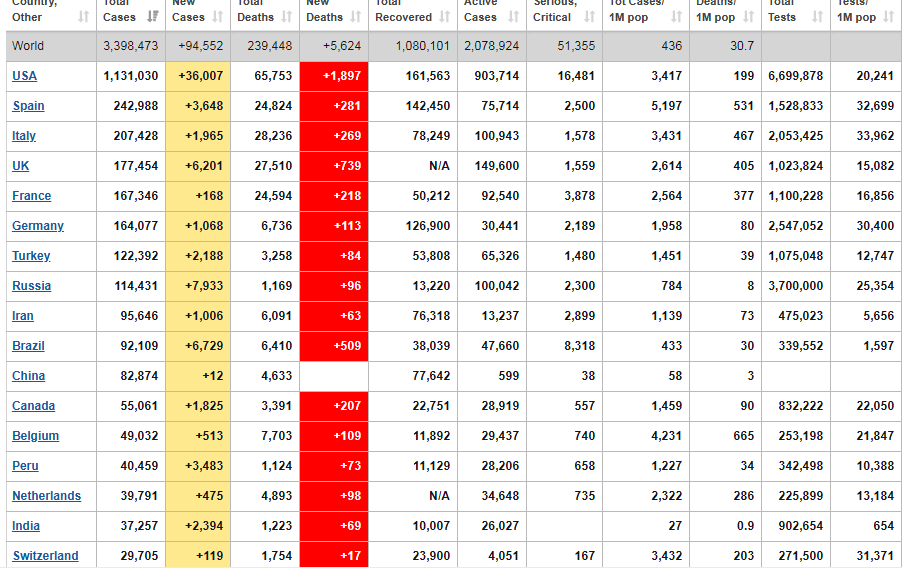Select Brazil new deaths +509 cell

(x=334, y=346)
